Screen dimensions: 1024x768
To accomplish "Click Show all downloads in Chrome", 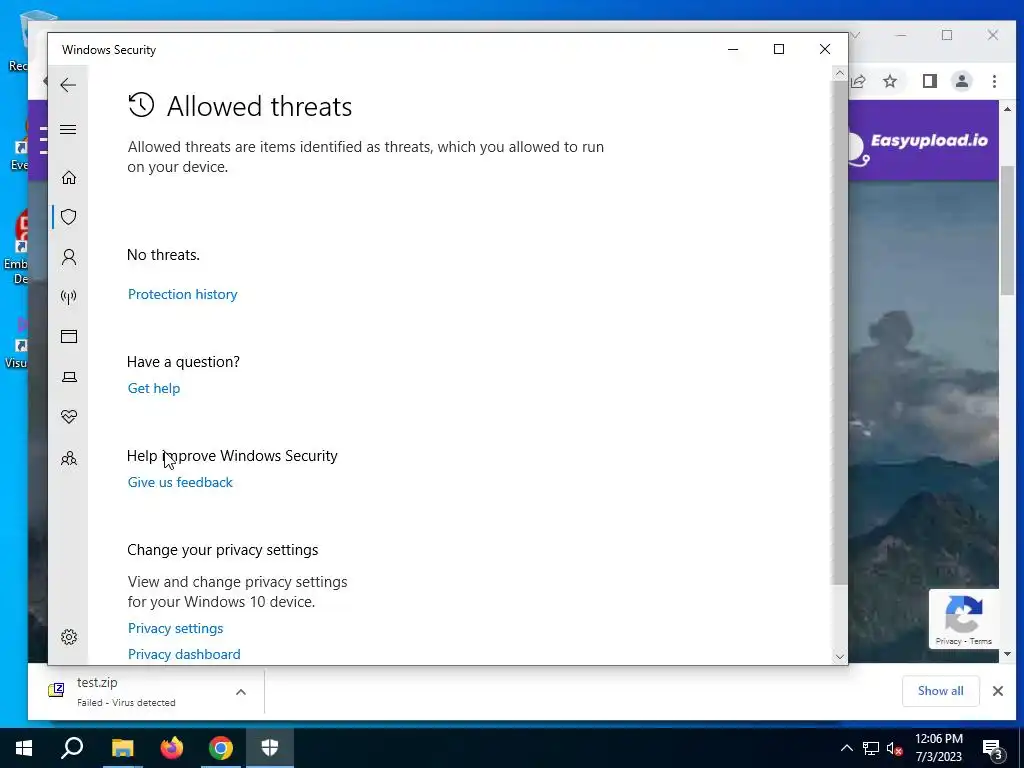I will [940, 691].
